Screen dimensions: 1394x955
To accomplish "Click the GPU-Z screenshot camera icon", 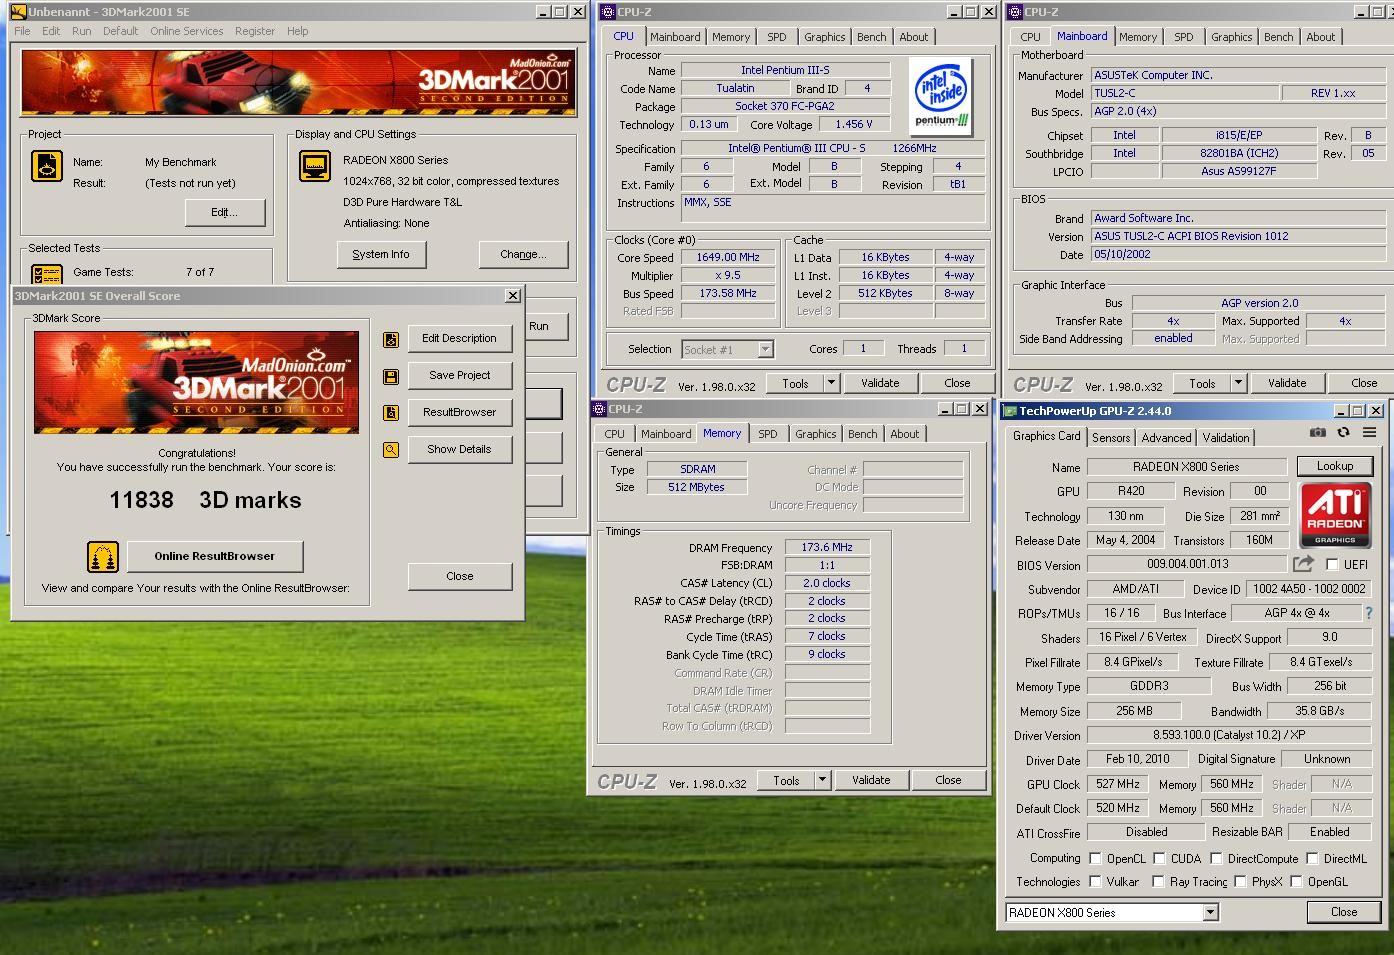I will click(x=1318, y=432).
